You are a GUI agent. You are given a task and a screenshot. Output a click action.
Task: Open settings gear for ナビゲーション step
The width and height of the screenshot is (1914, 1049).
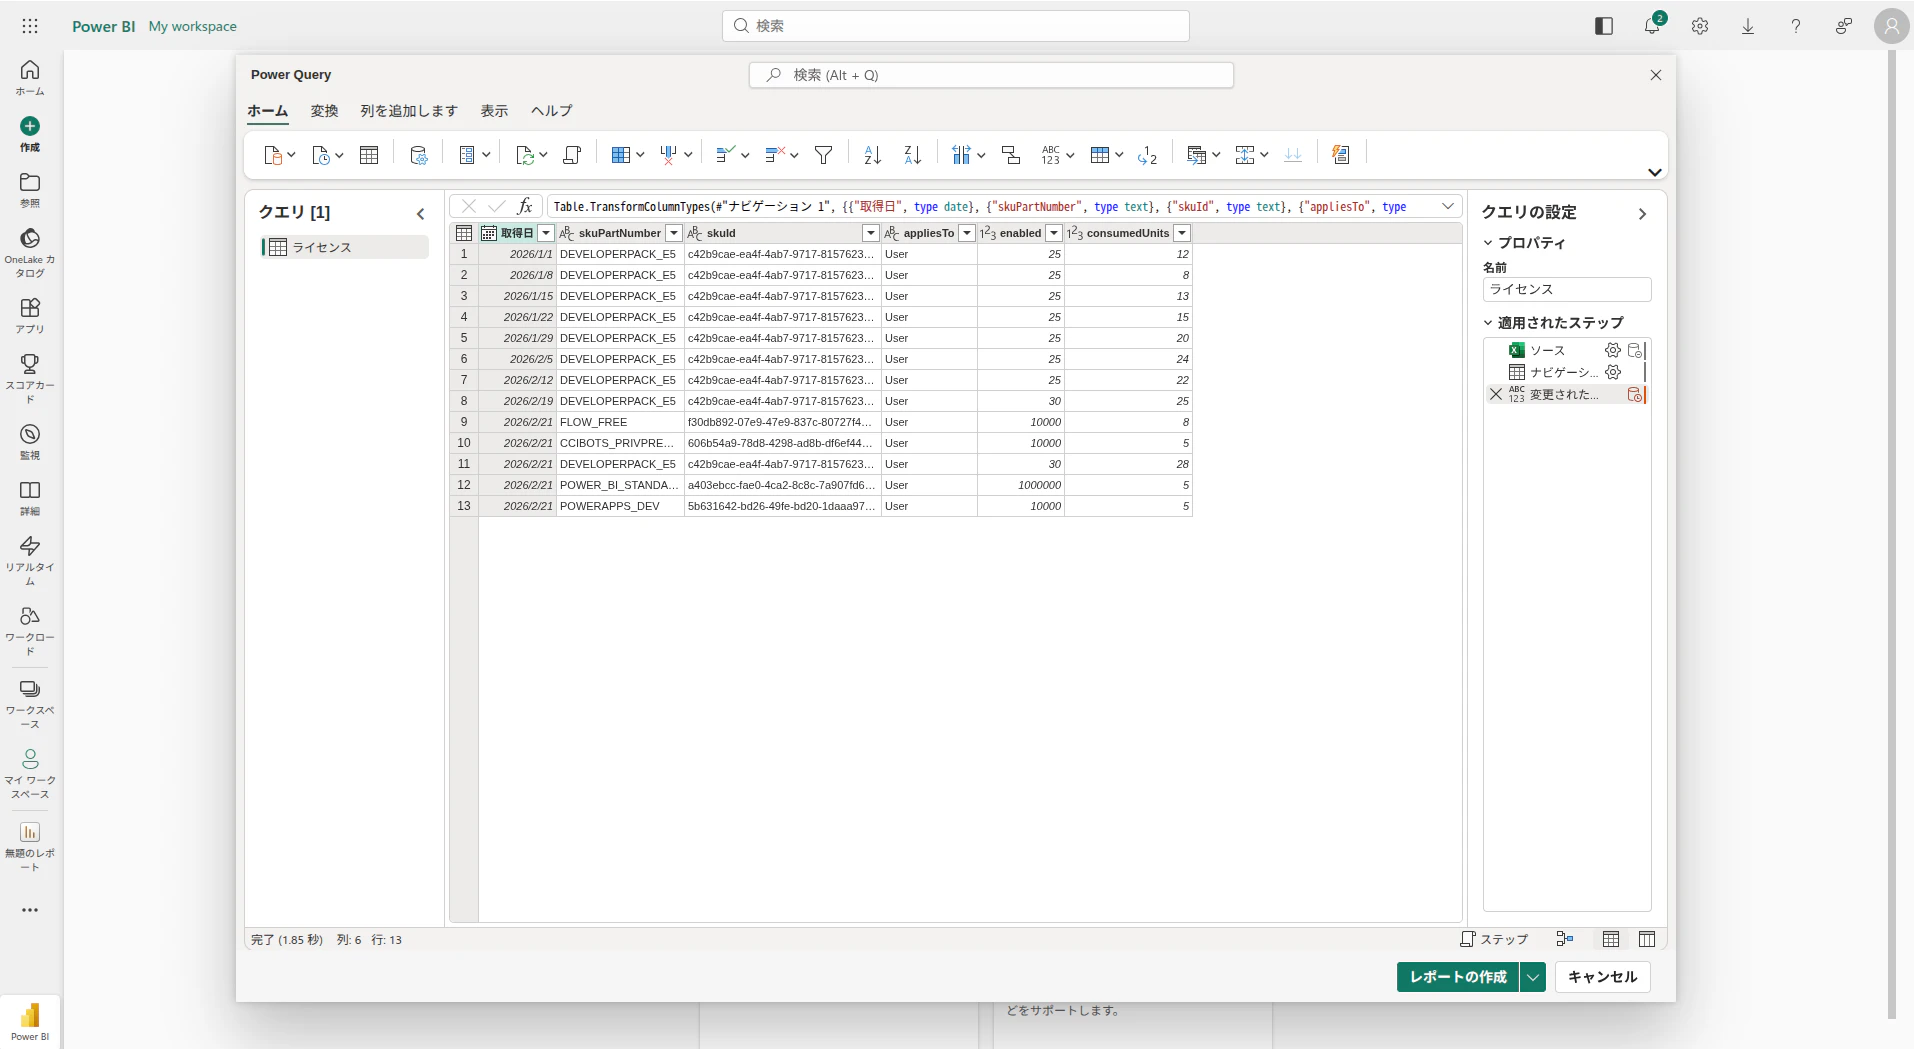click(x=1613, y=372)
